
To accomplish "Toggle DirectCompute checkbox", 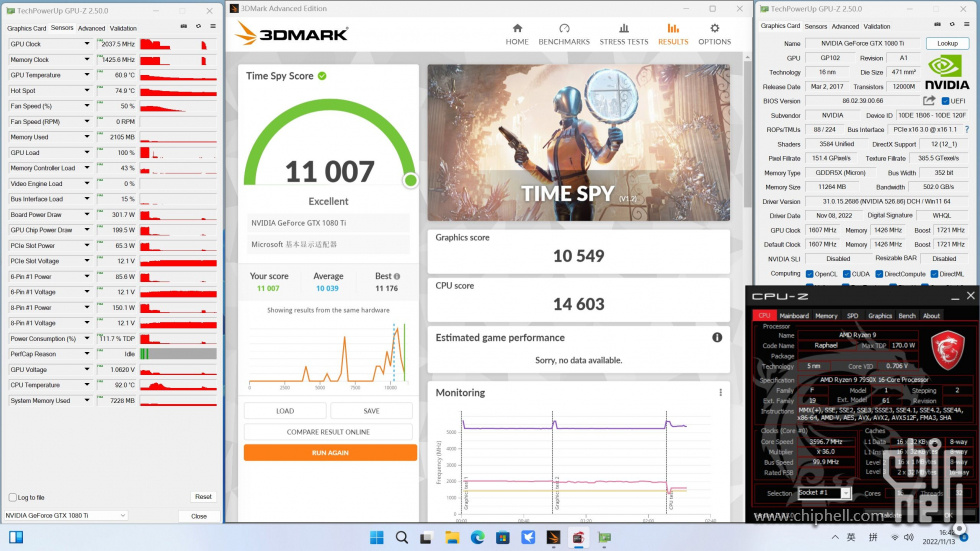I will pos(879,274).
